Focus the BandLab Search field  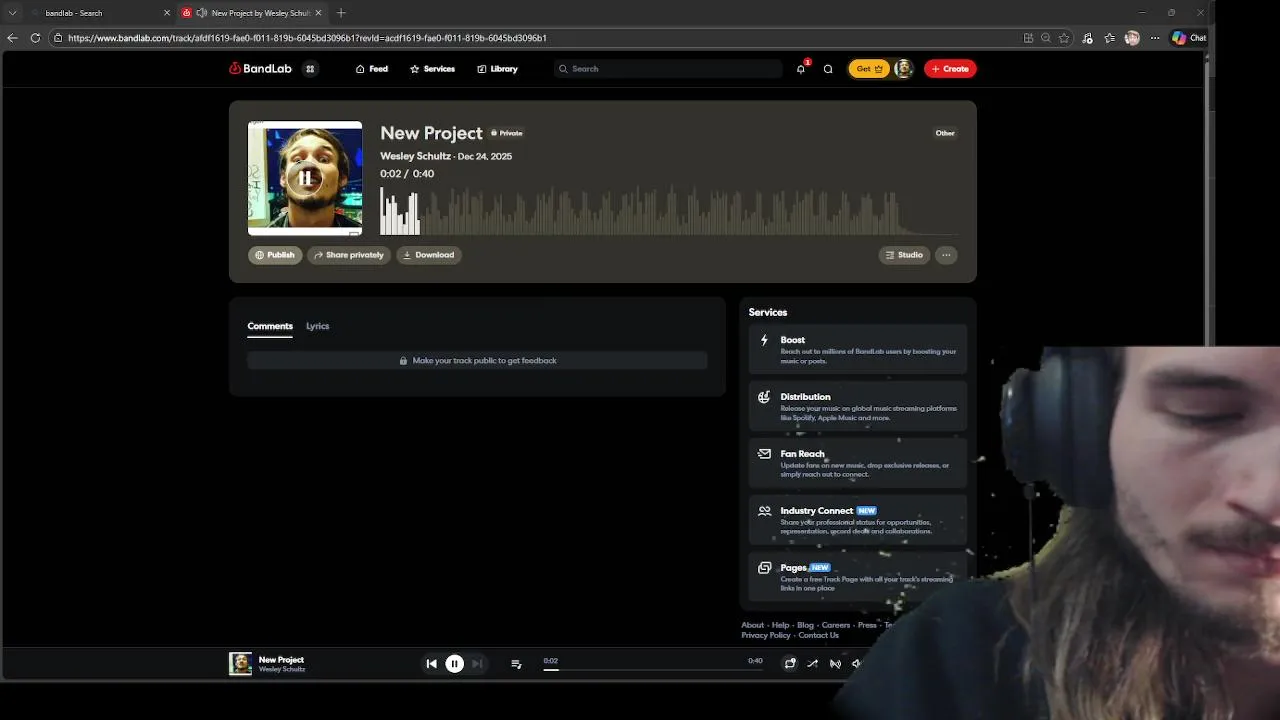coord(668,69)
